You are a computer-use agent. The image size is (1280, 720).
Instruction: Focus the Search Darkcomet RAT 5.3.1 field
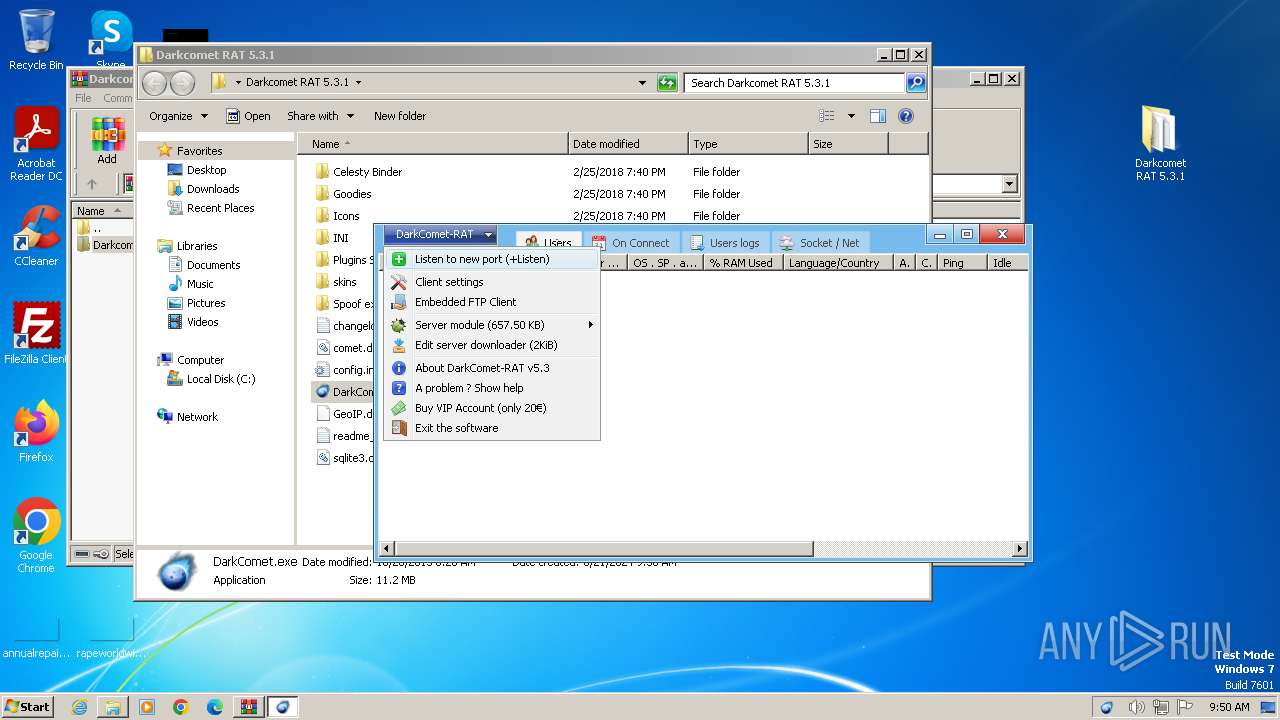795,83
